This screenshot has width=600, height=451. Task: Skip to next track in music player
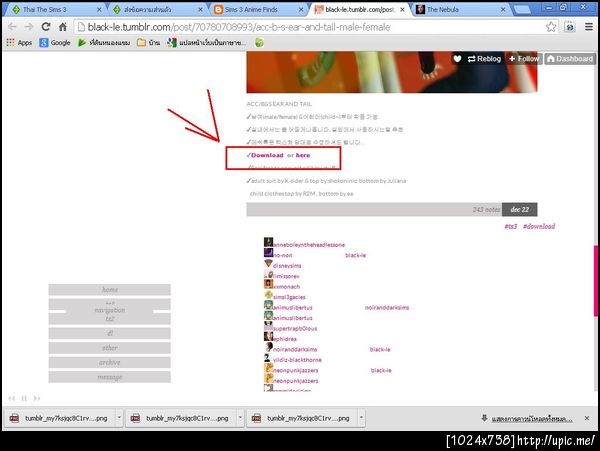click(x=37, y=398)
